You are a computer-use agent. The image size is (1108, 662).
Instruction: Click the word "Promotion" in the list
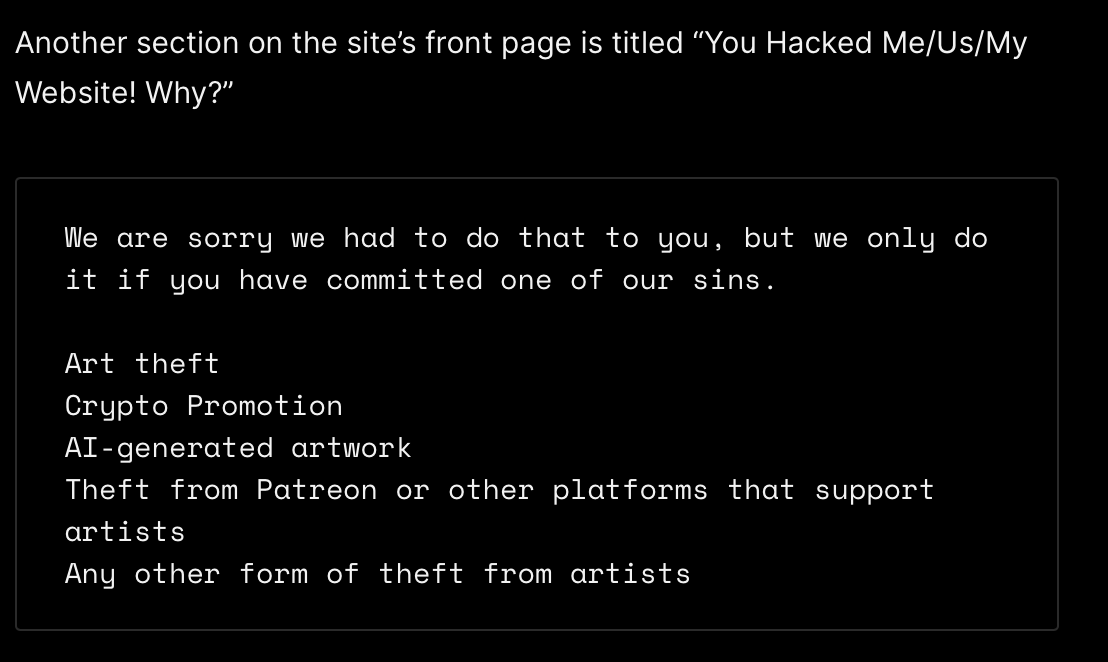pyautogui.click(x=265, y=406)
